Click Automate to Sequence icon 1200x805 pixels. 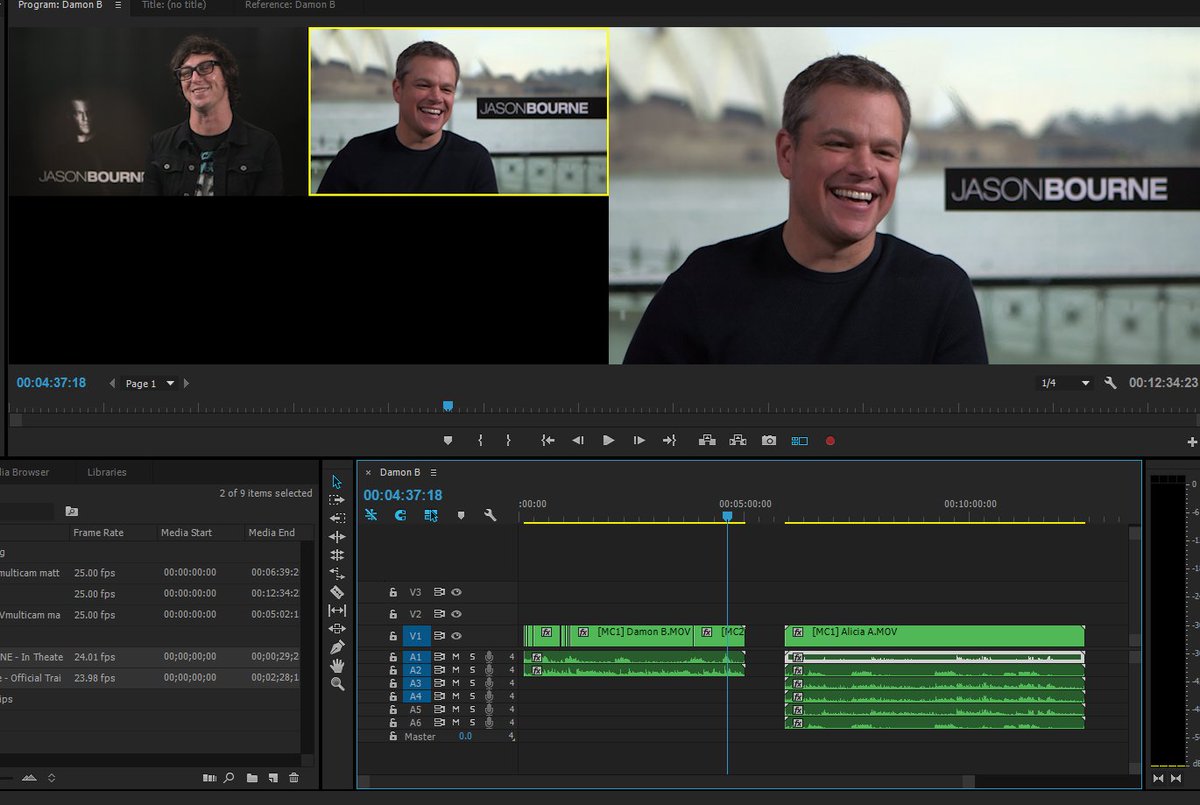click(209, 777)
